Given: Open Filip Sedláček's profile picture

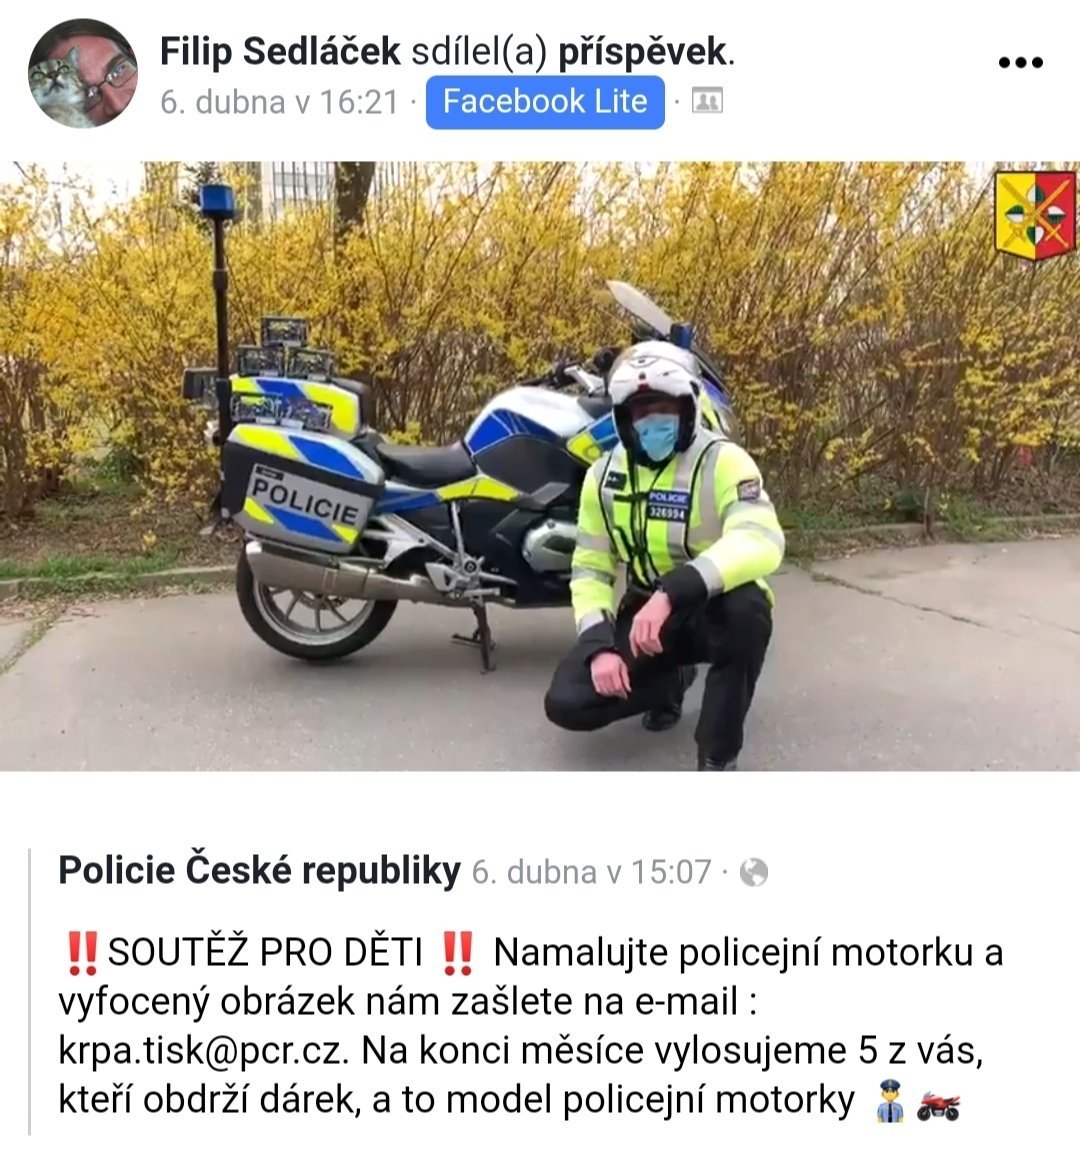Looking at the screenshot, I should pos(82,73).
